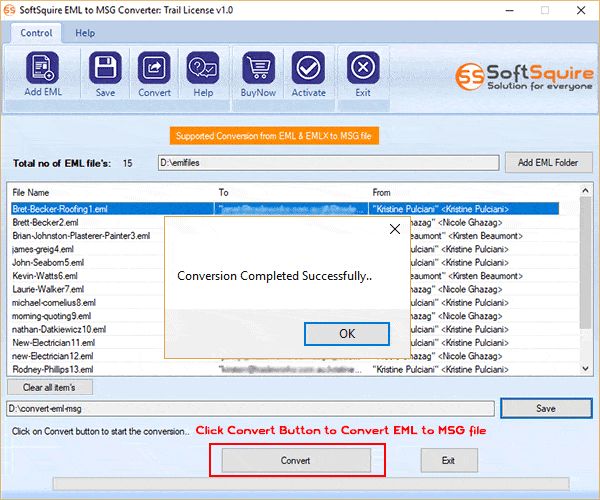Viewport: 600px width, 500px height.
Task: Select Rodney-Phillips13.eml file
Action: pos(52,369)
